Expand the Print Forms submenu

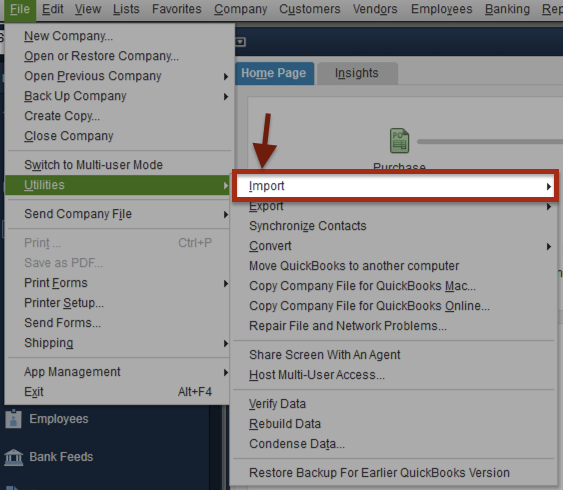(x=117, y=283)
